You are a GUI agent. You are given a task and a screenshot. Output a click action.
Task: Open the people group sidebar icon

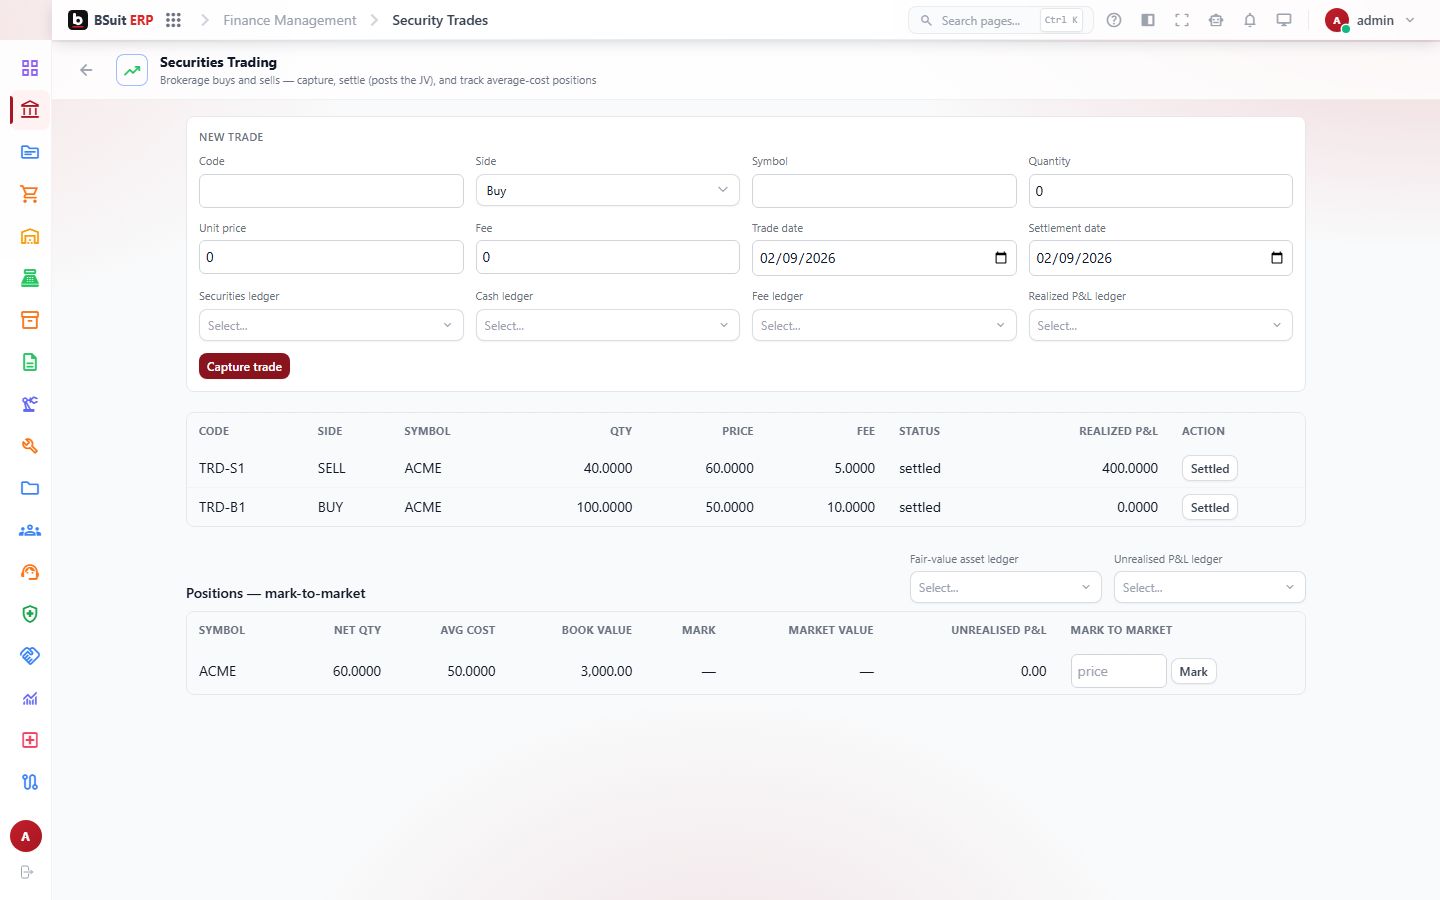30,530
